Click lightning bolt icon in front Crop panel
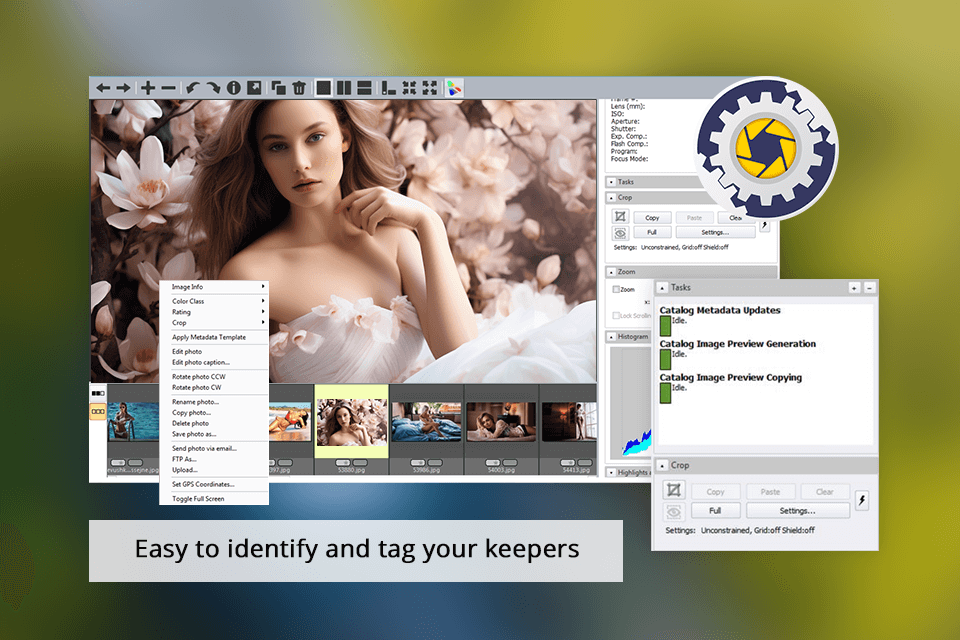Image resolution: width=960 pixels, height=640 pixels. pyautogui.click(x=862, y=500)
